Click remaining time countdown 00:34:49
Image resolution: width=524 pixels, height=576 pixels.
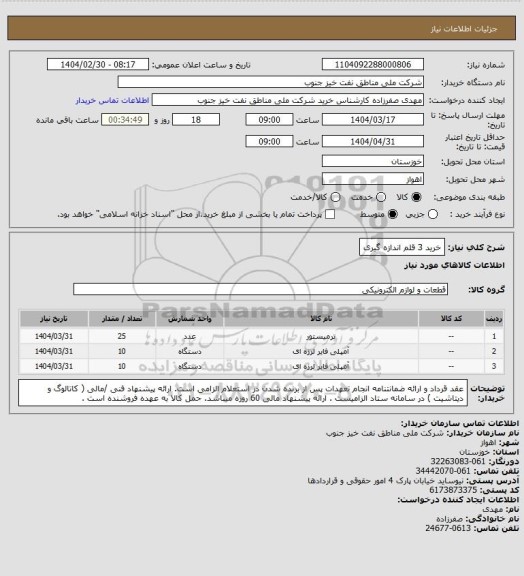125,120
